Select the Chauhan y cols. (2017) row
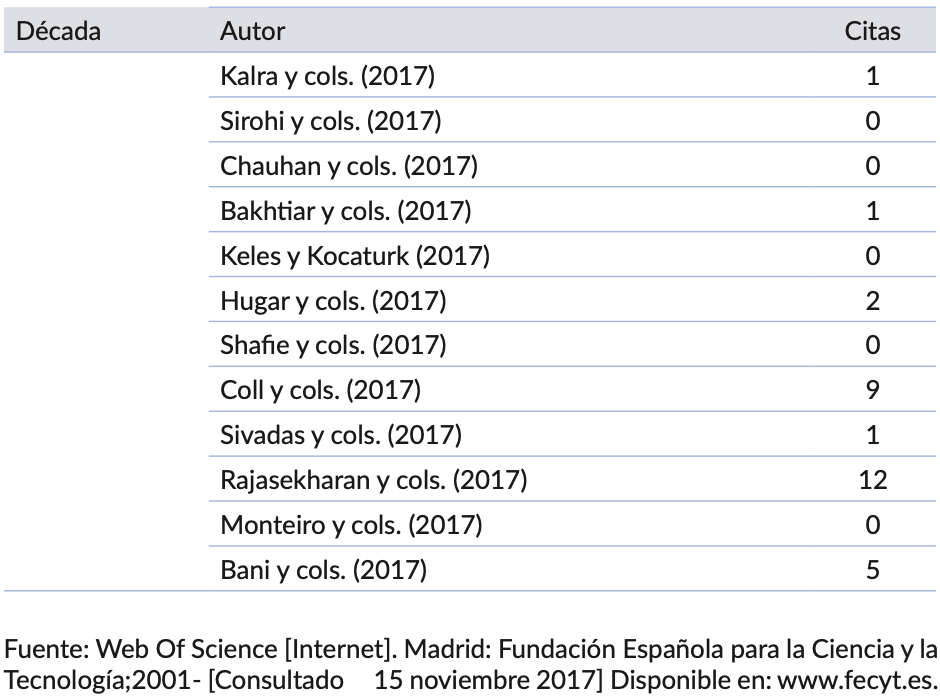 click(x=349, y=166)
